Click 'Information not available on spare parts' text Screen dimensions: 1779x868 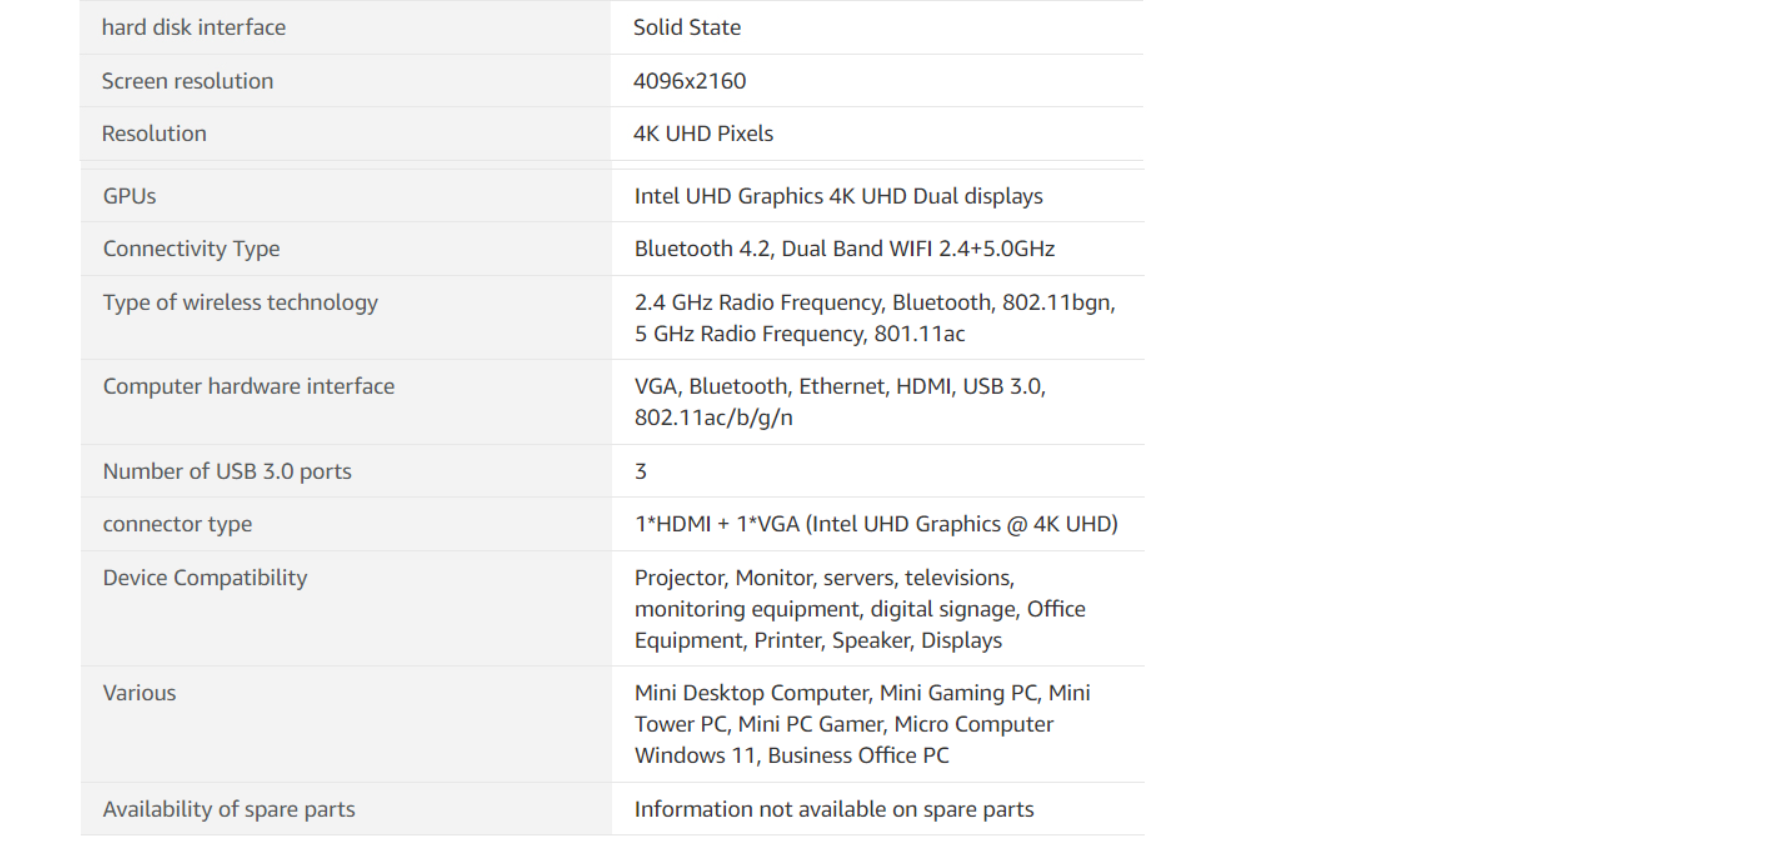[x=833, y=809]
